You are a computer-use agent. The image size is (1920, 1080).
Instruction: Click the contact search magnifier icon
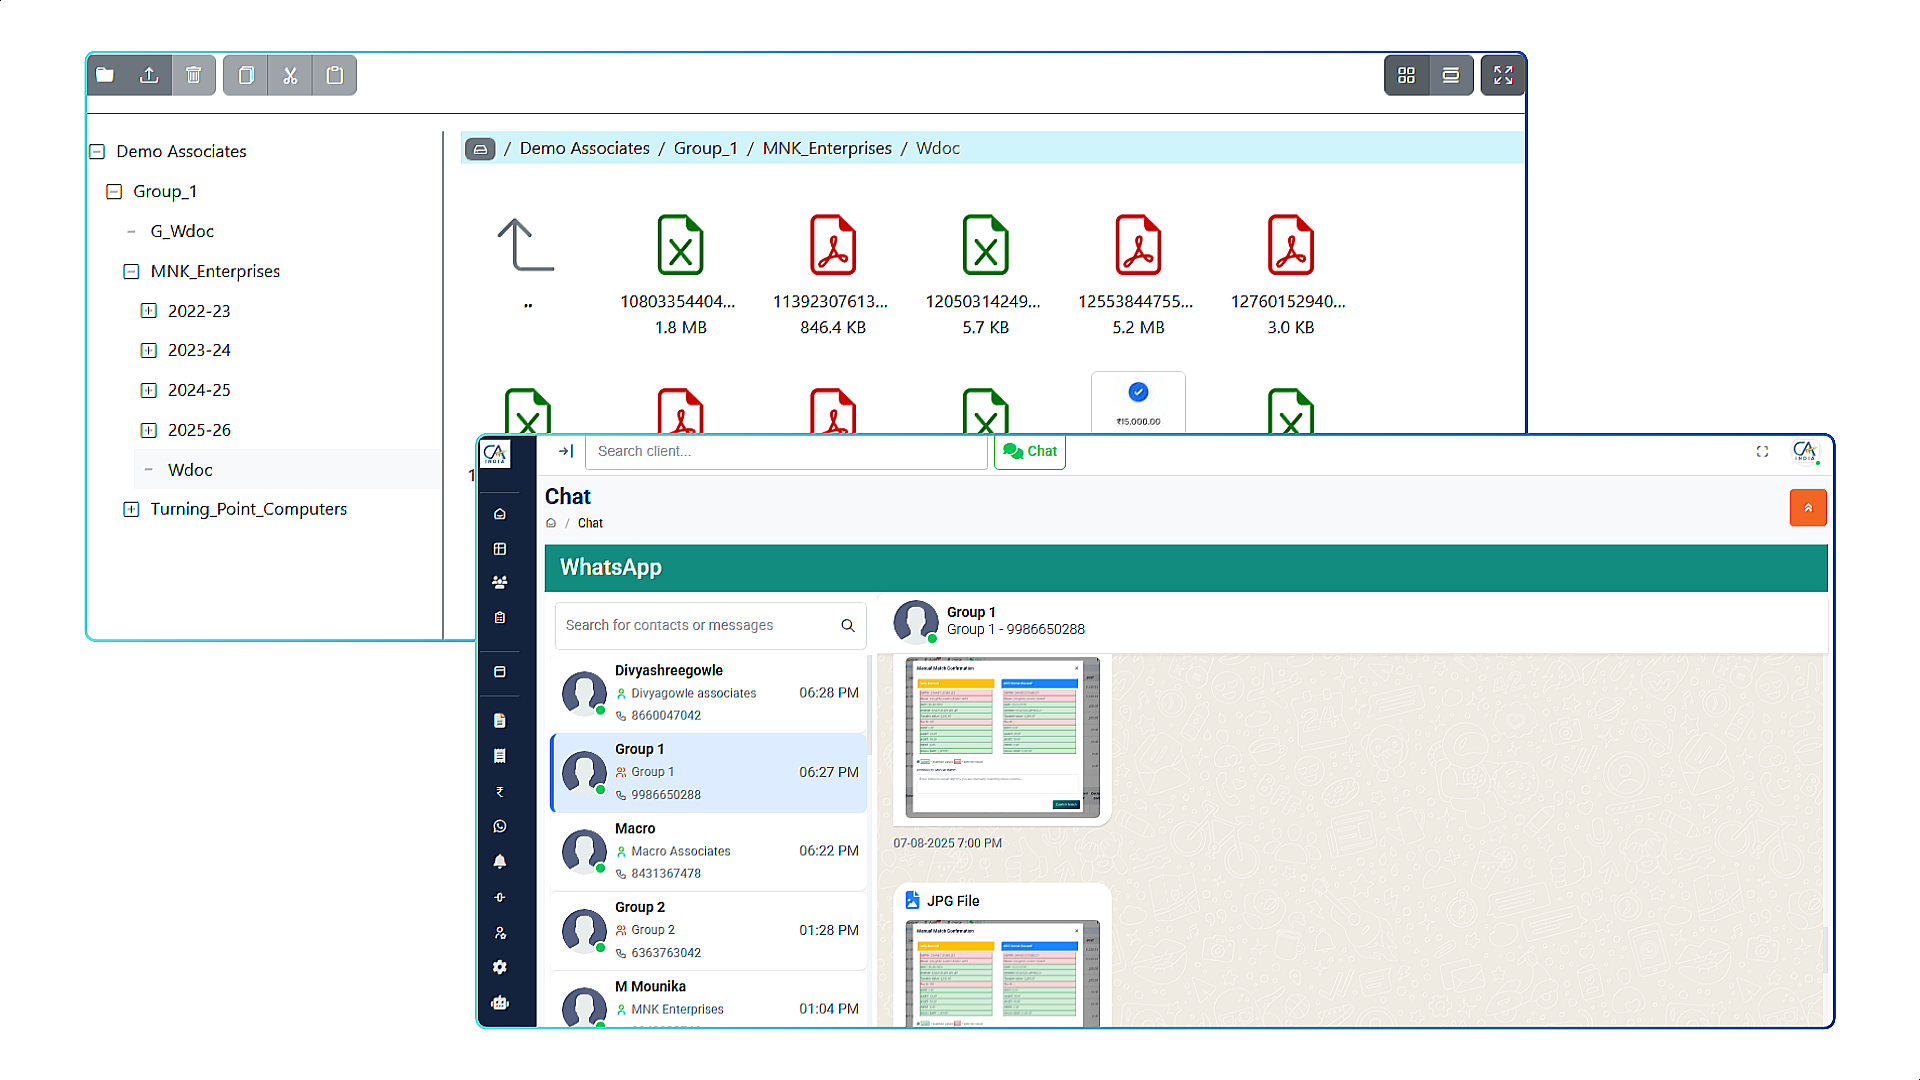point(848,625)
